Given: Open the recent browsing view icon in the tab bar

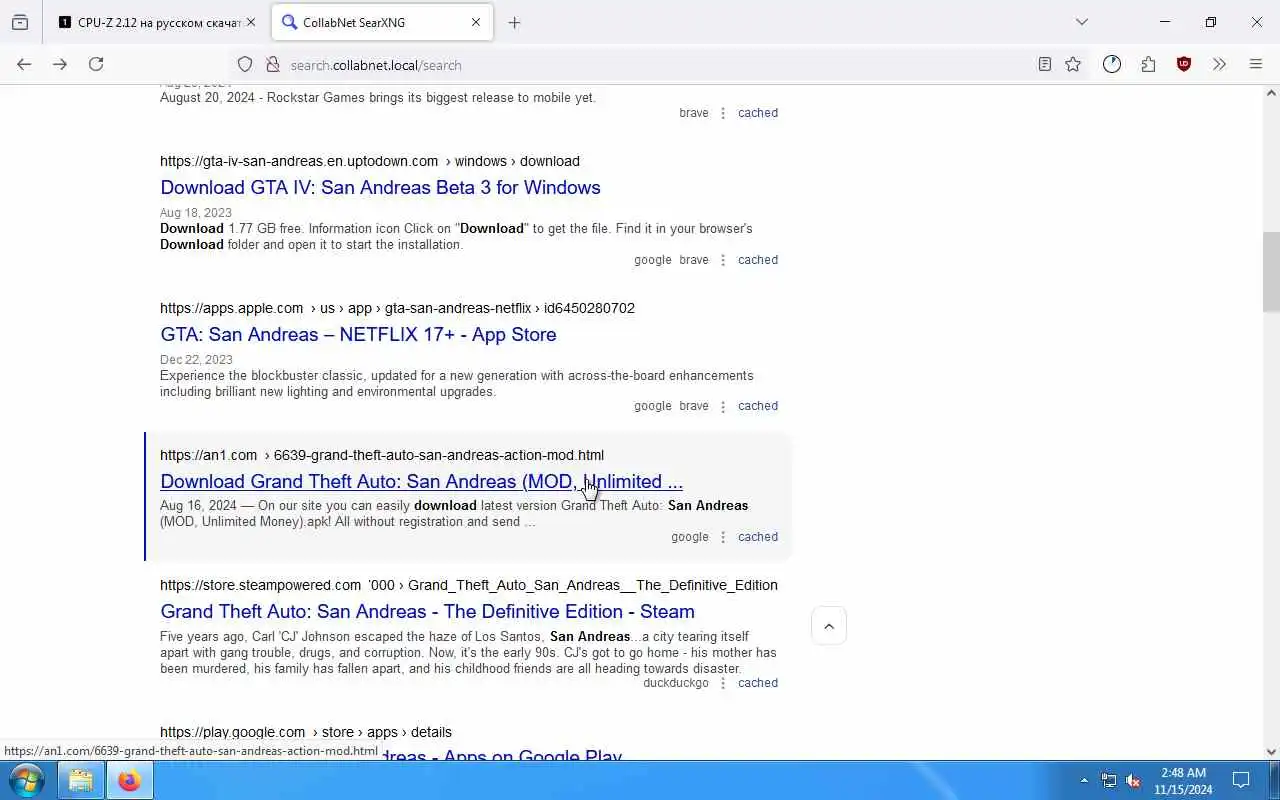Looking at the screenshot, I should coord(20,22).
